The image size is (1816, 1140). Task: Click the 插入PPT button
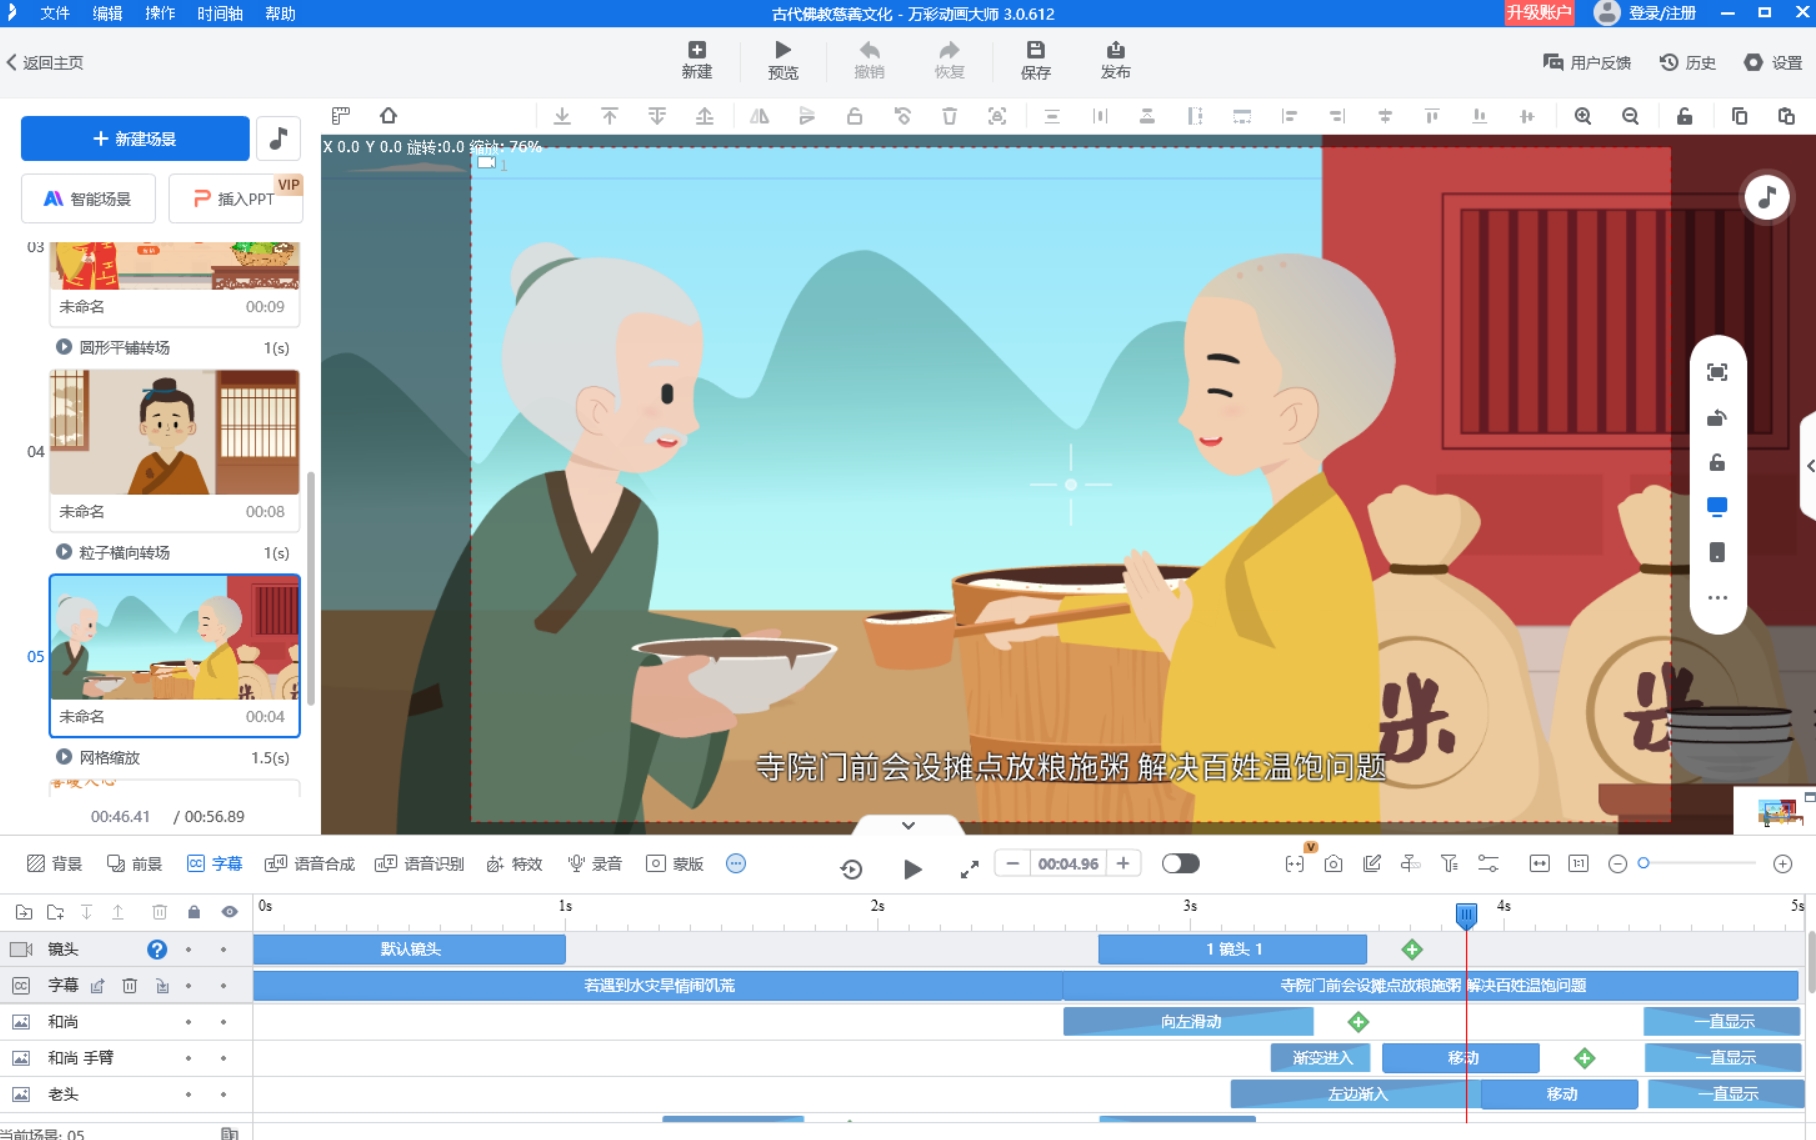tap(235, 198)
